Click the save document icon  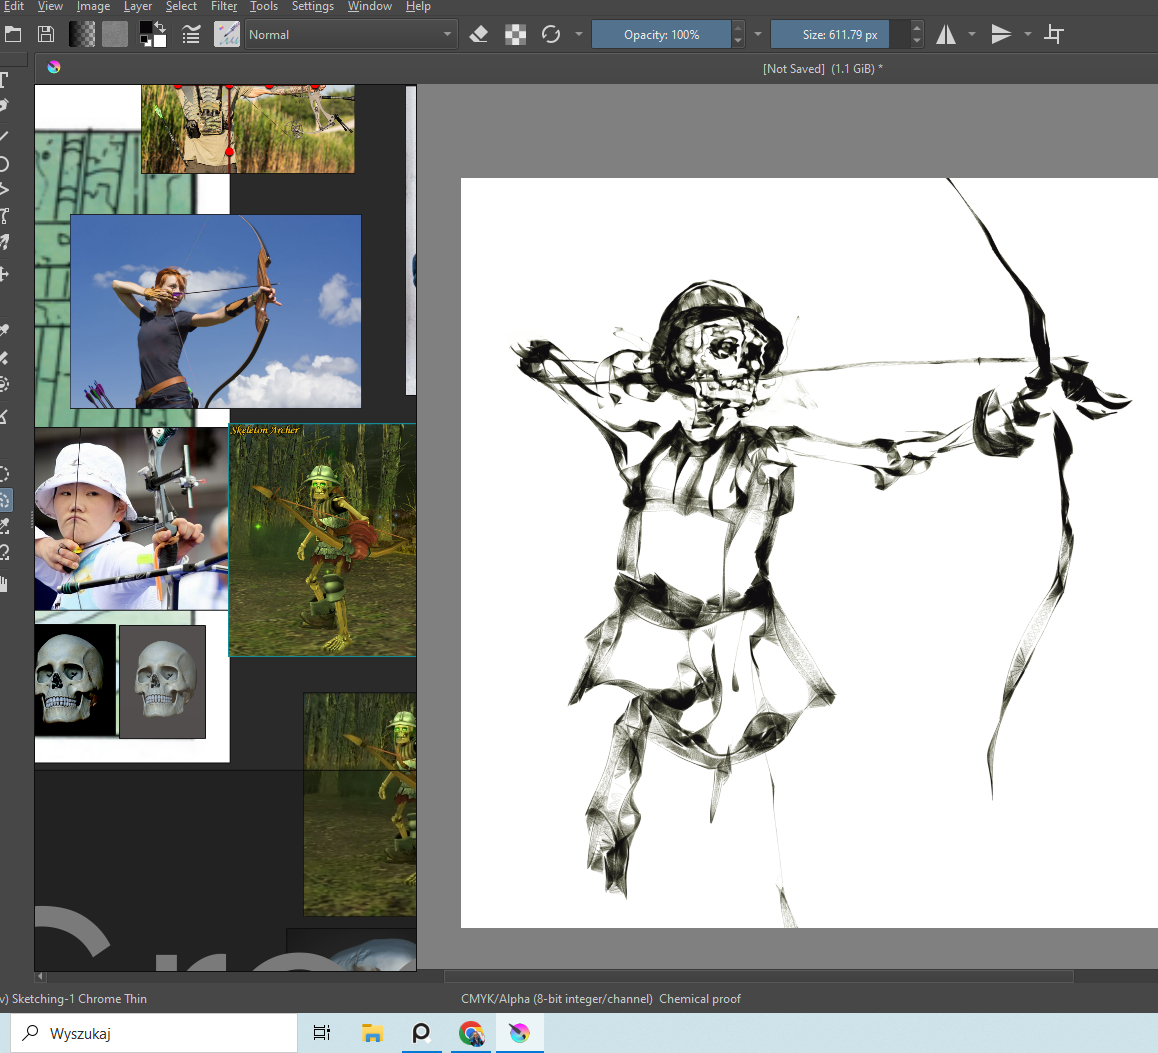pos(46,34)
